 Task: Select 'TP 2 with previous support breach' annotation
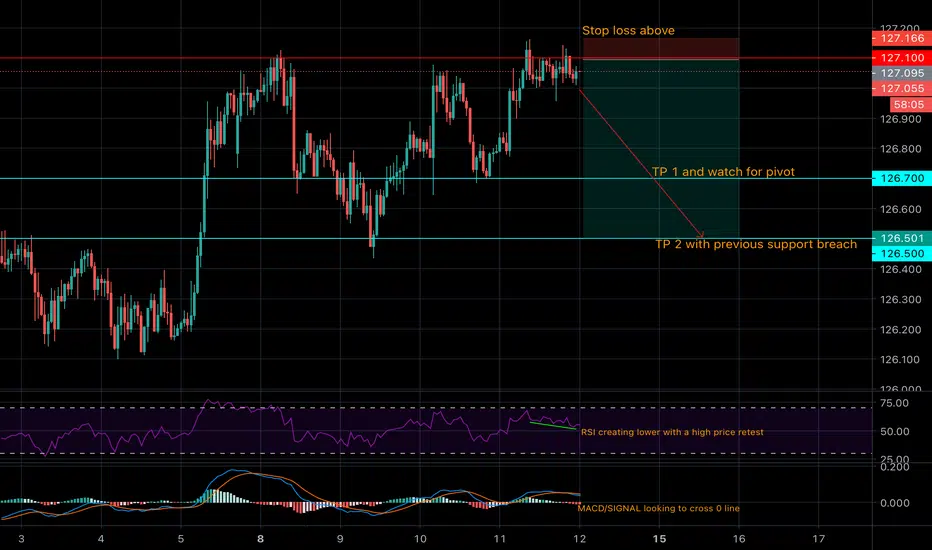click(756, 244)
